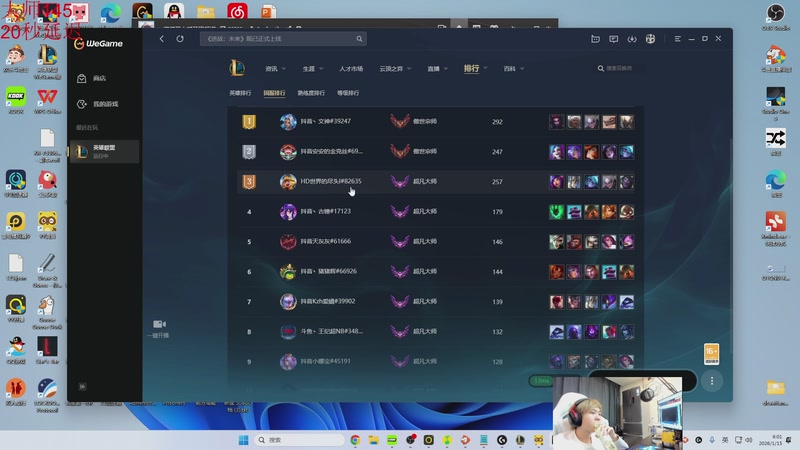Open File Explorer from the taskbar

coord(373,440)
